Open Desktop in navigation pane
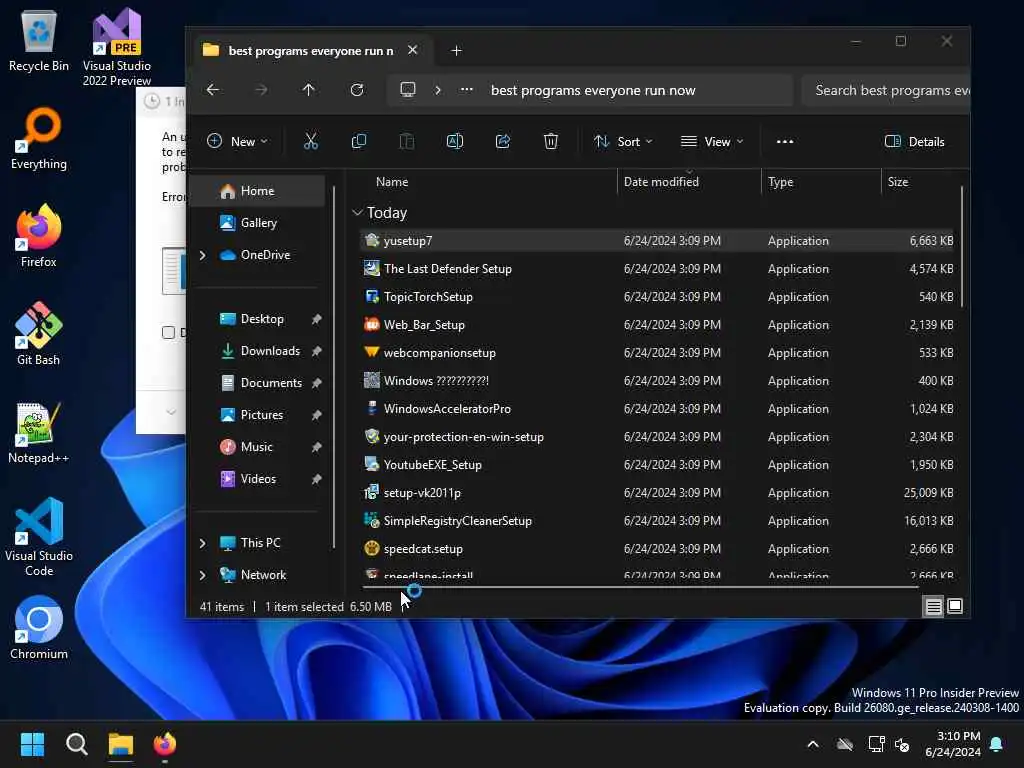This screenshot has width=1024, height=768. click(262, 319)
